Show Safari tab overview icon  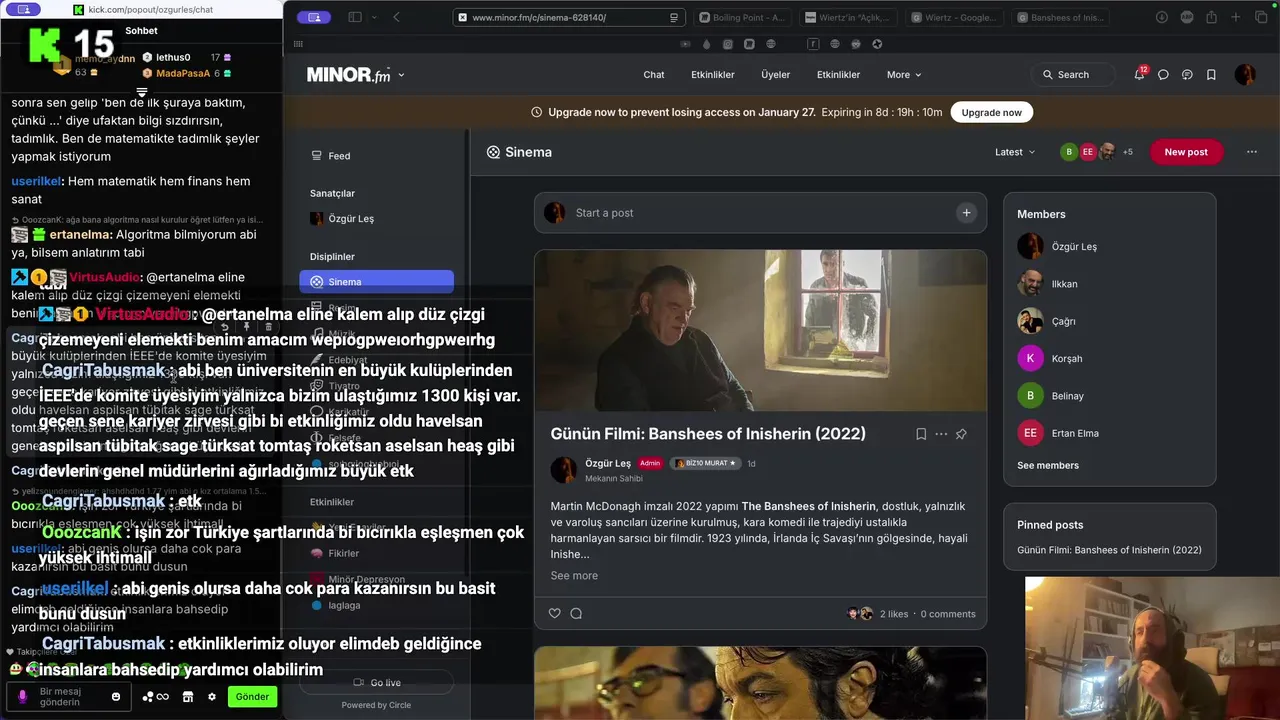[1261, 17]
